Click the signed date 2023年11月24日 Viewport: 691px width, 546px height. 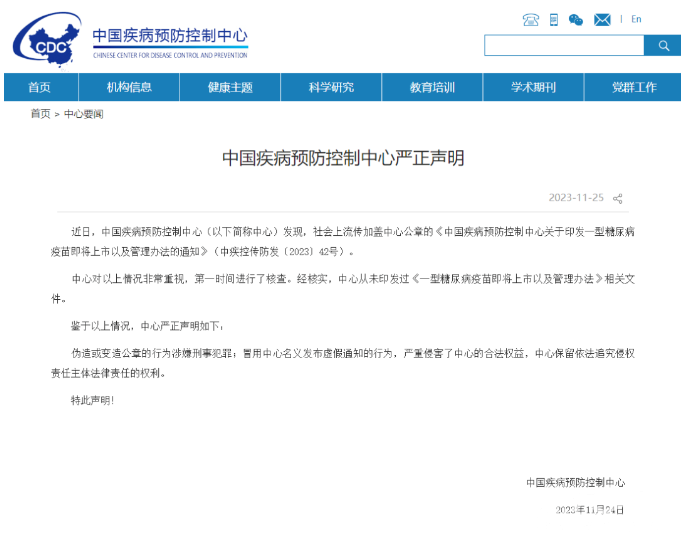(x=590, y=510)
